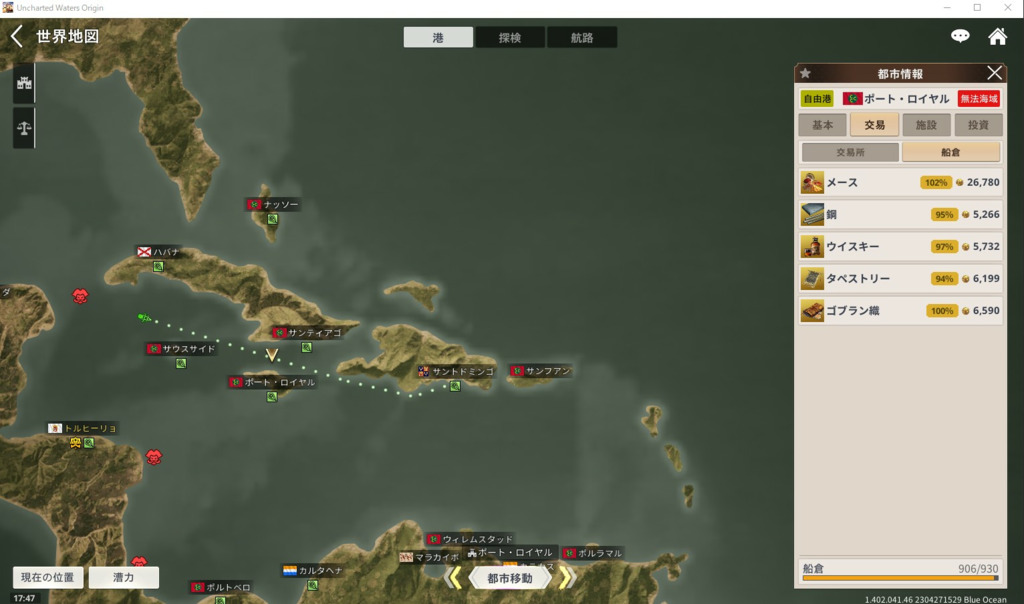Click the castle filter icon on left sidebar
The height and width of the screenshot is (604, 1024).
(x=24, y=83)
